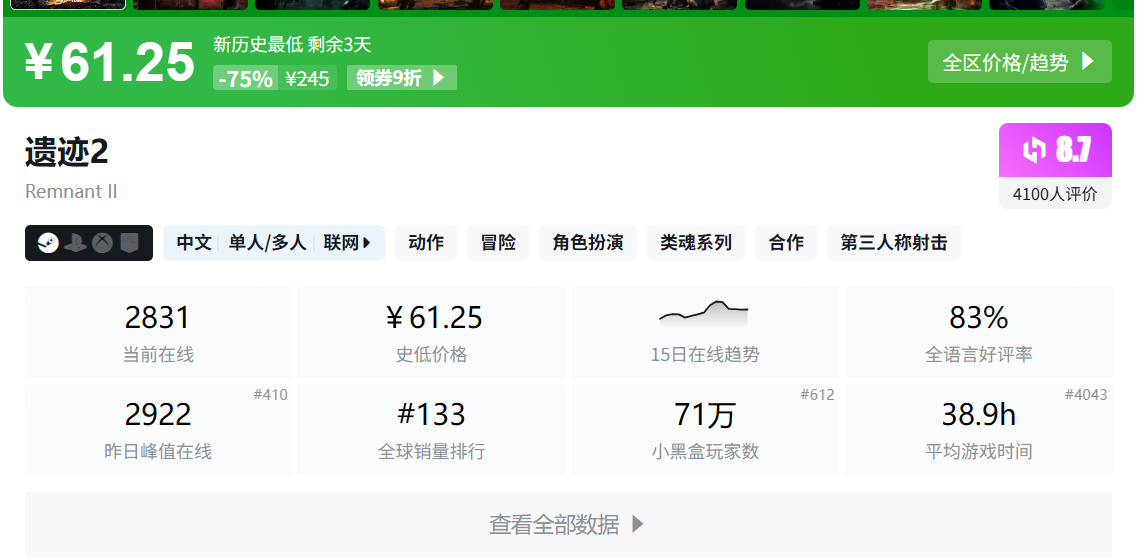Click the 遗迹2 game title

tap(66, 152)
